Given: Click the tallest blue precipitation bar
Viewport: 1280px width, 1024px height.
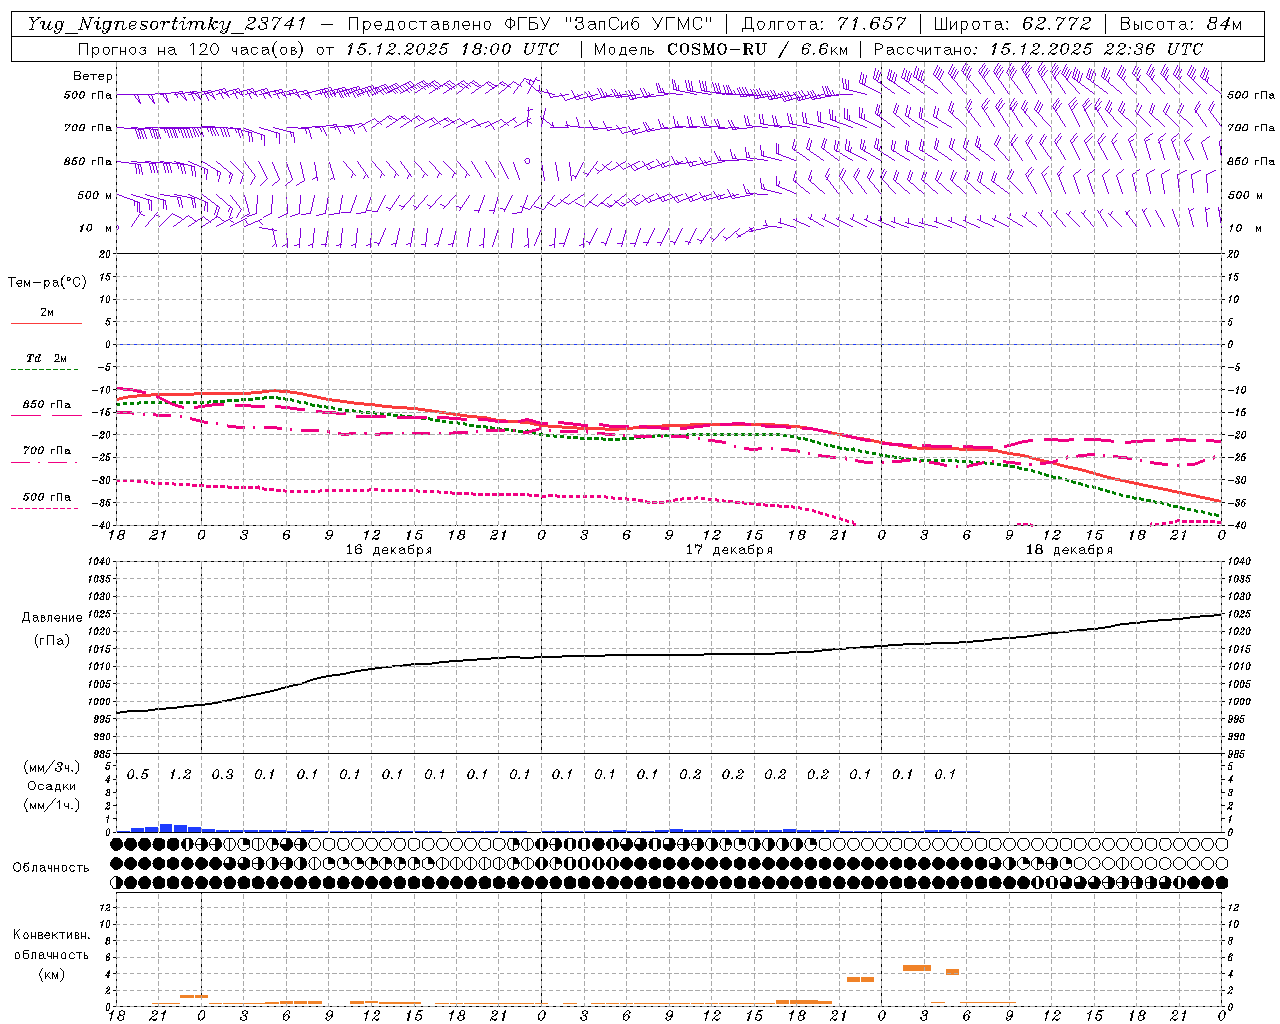Looking at the screenshot, I should pyautogui.click(x=166, y=827).
